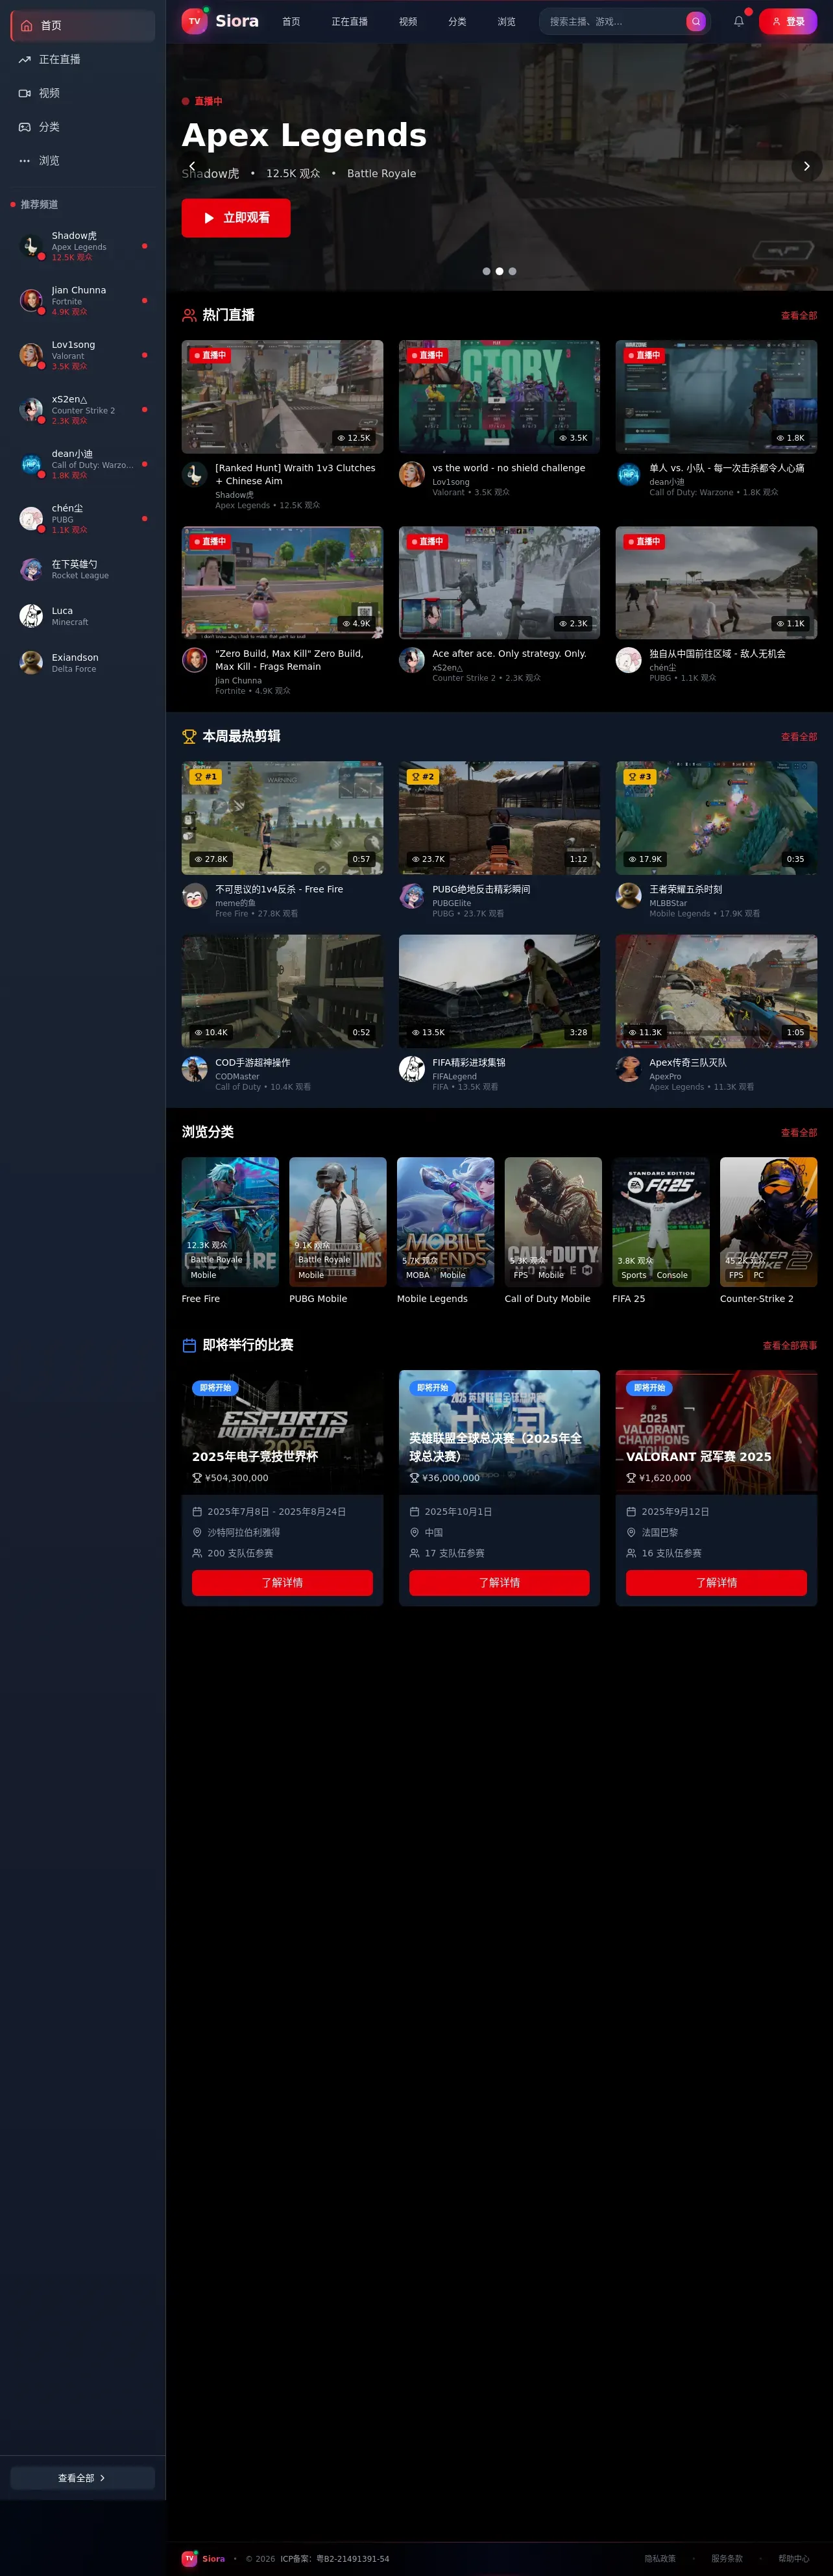833x2576 pixels.
Task: Go to next hero banner slide
Action: 807,166
